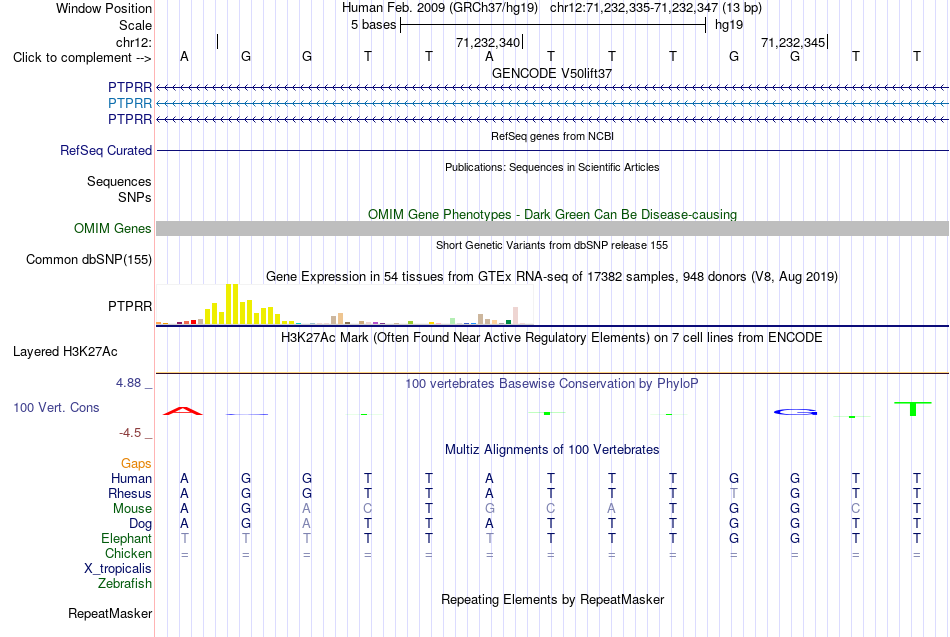The height and width of the screenshot is (637, 950).
Task: Click "100 vertebrates Basewise Conservation by PhyloP" title
Action: 552,384
